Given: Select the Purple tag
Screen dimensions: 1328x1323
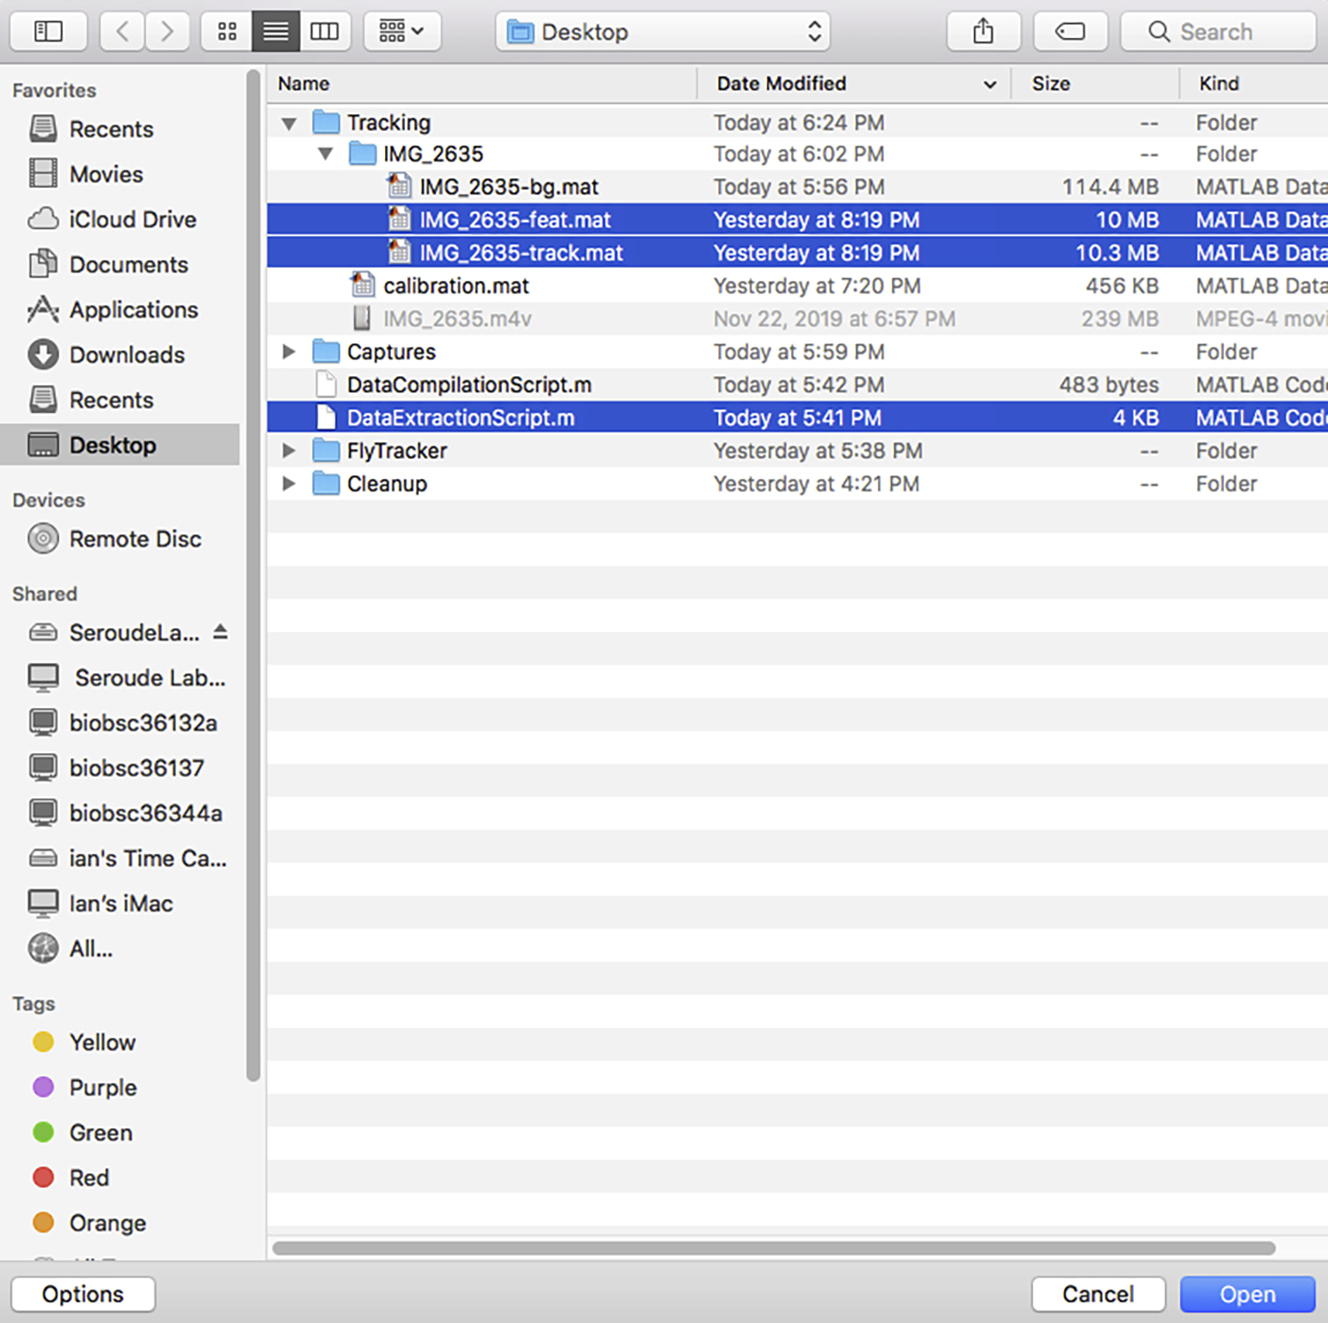Looking at the screenshot, I should click(x=102, y=1087).
